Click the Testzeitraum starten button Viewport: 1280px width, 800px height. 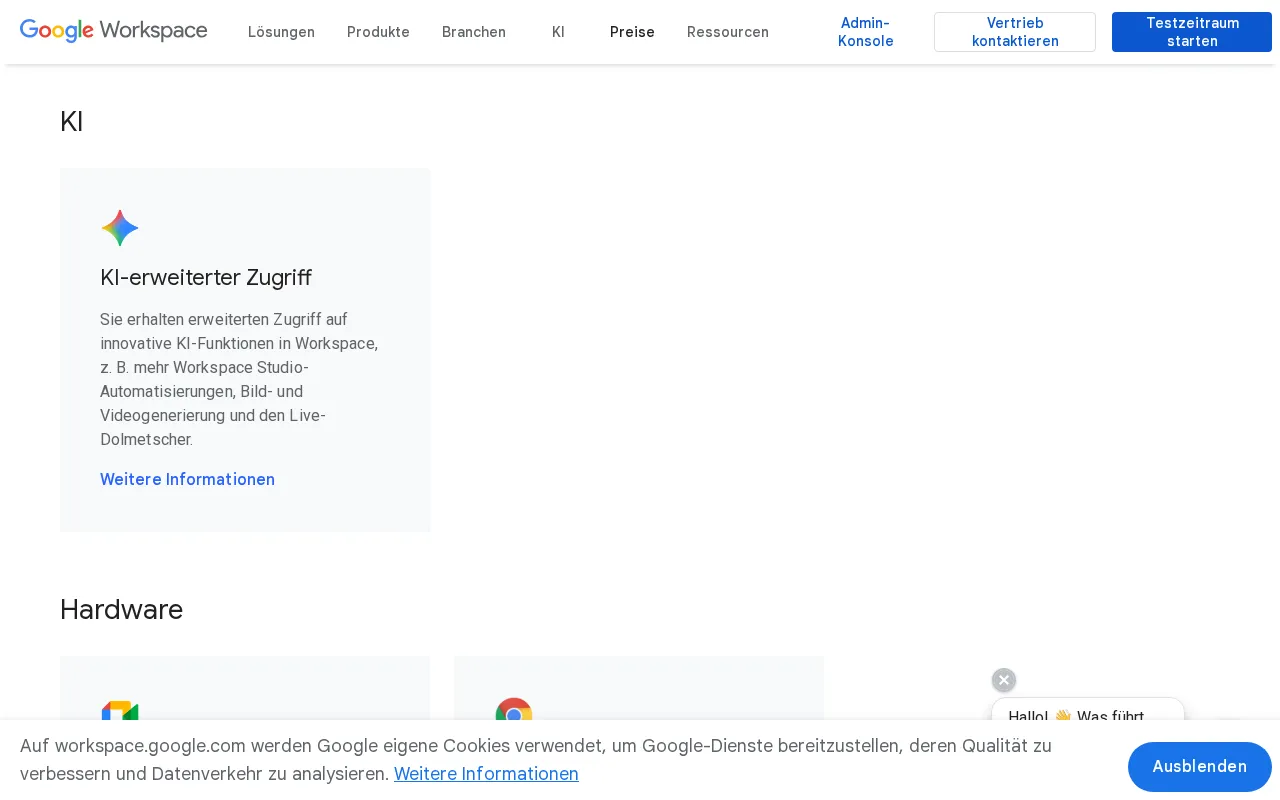point(1192,32)
